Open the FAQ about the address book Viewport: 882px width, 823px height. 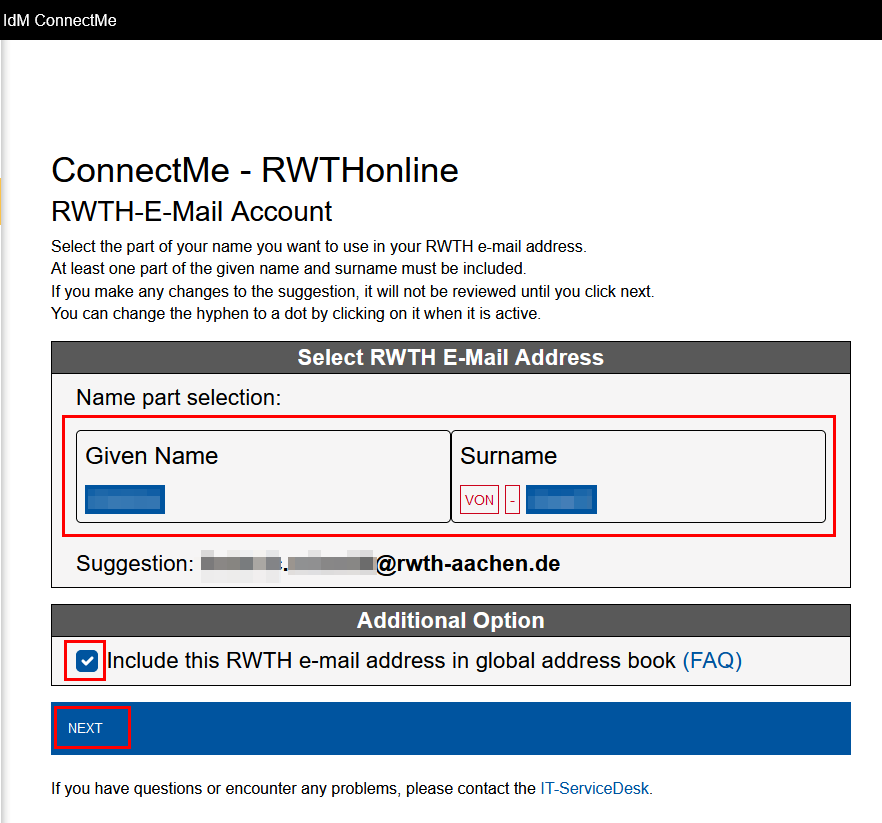pyautogui.click(x=712, y=660)
